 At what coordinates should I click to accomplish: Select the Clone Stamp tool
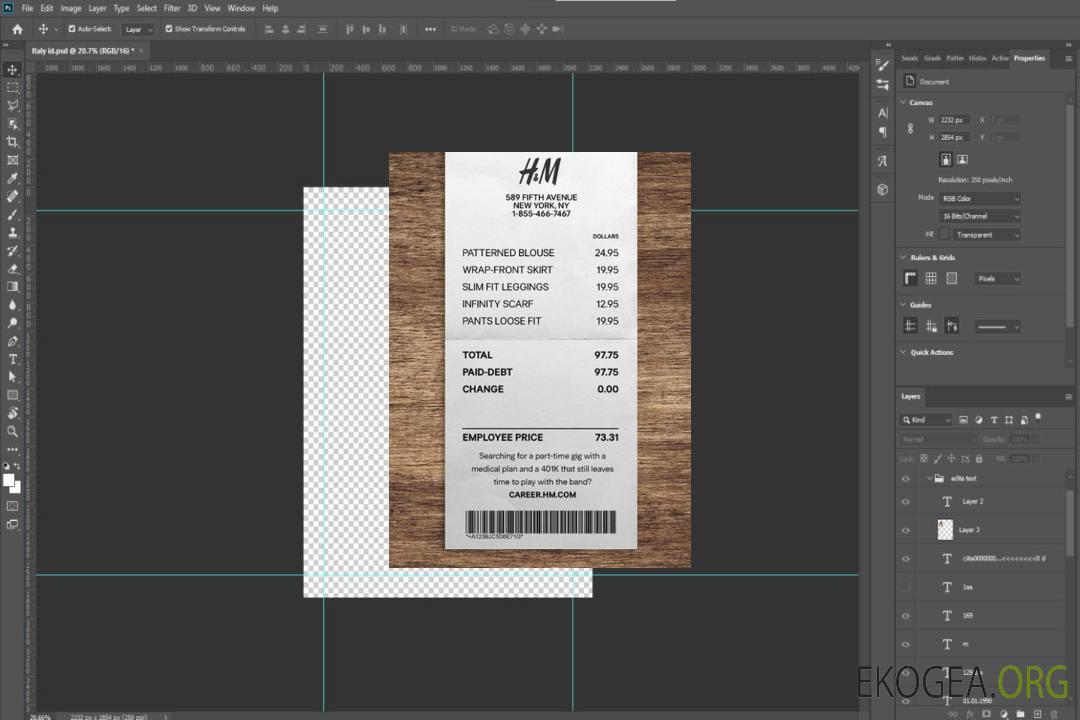click(12, 233)
